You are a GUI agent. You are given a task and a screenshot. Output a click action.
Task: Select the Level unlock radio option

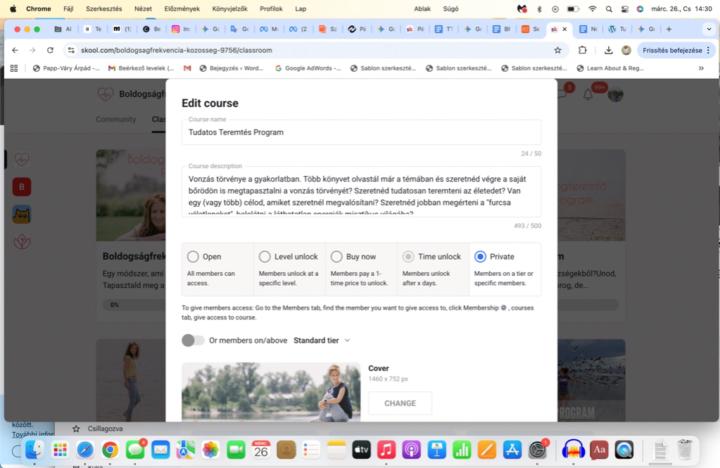264,256
